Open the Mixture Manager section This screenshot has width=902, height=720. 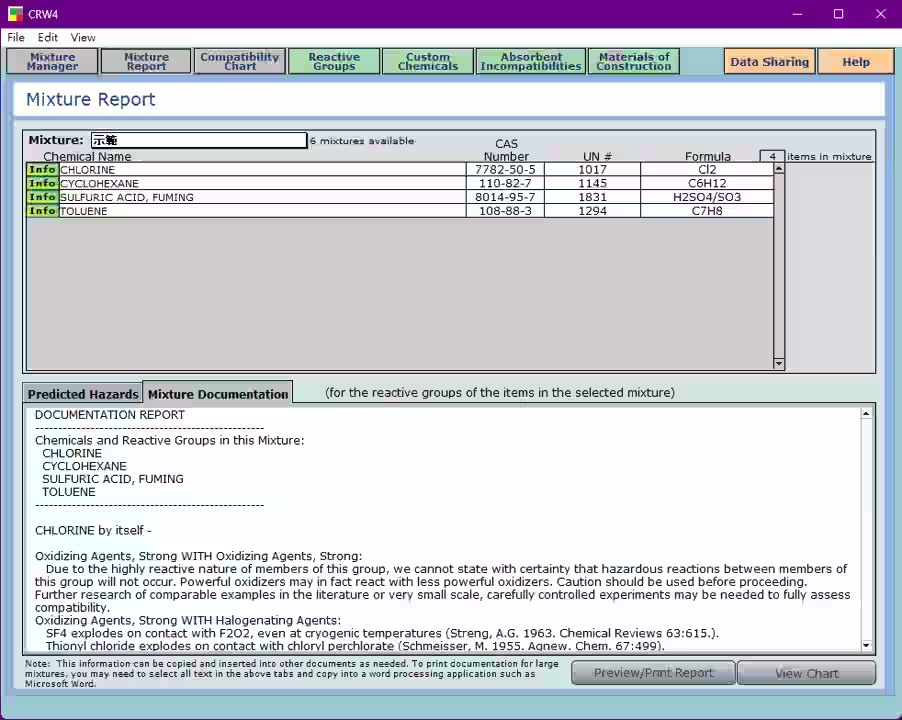click(53, 62)
